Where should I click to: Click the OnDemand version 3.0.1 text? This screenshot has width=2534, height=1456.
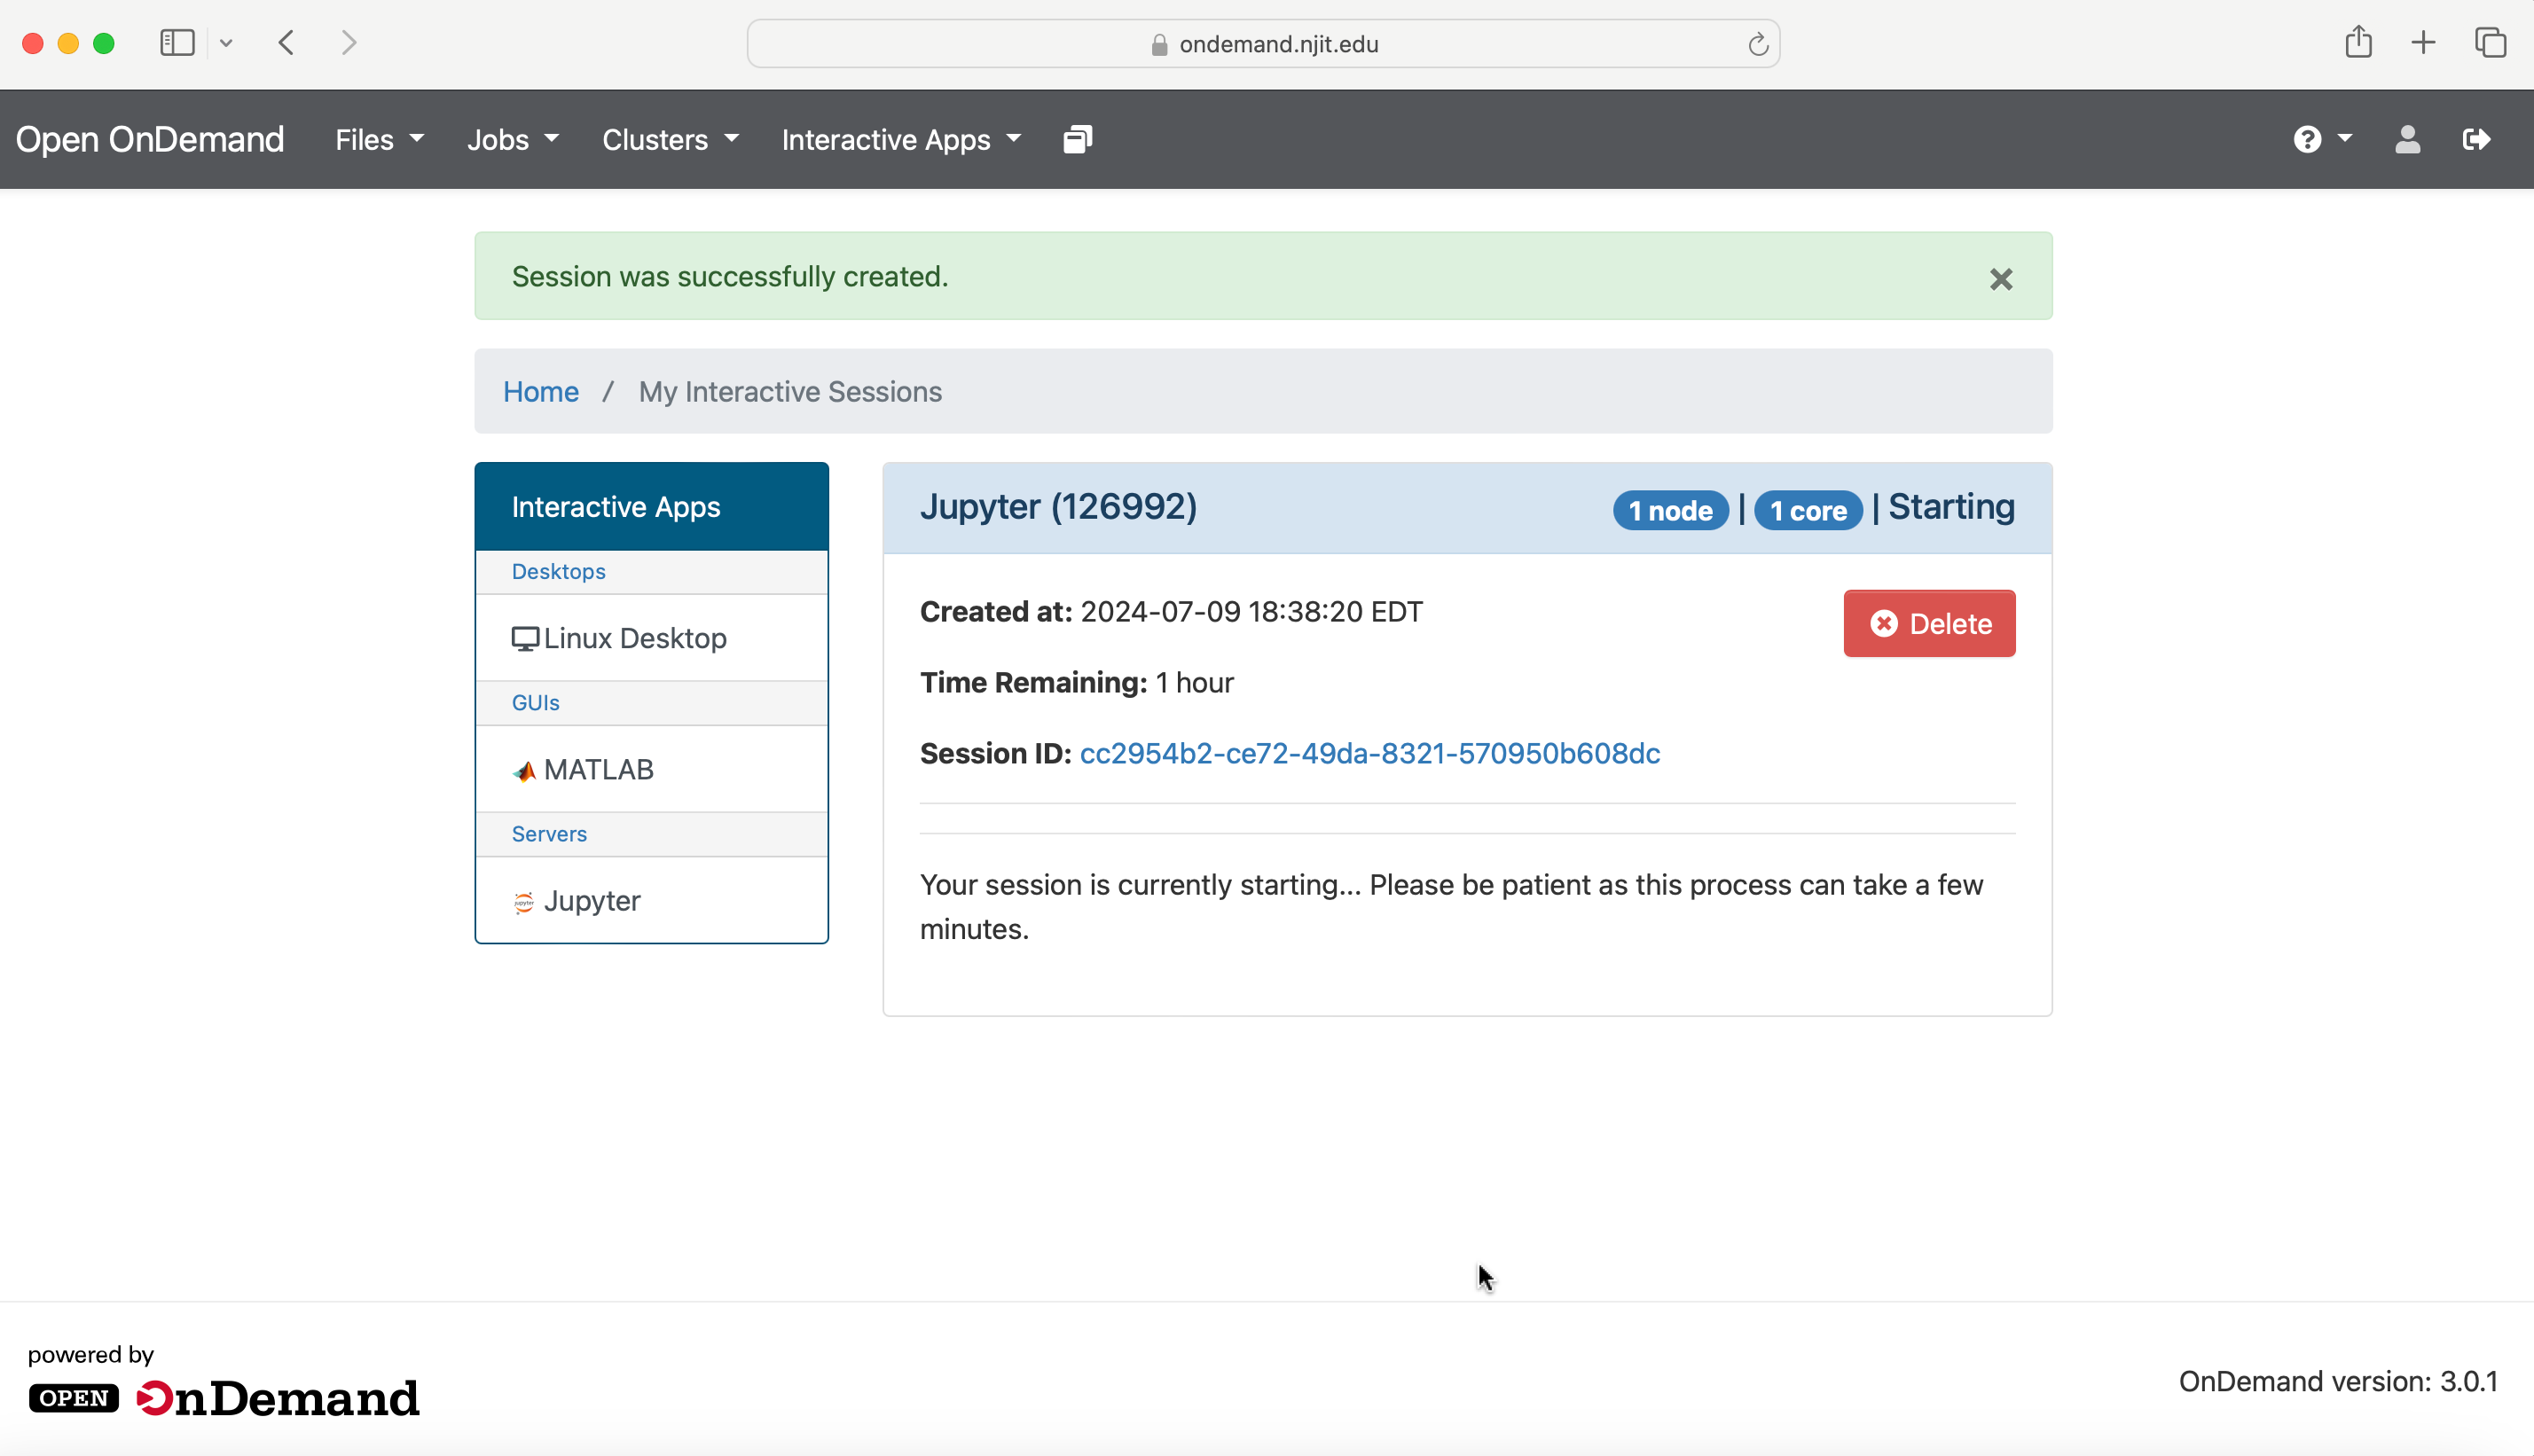pos(2338,1382)
